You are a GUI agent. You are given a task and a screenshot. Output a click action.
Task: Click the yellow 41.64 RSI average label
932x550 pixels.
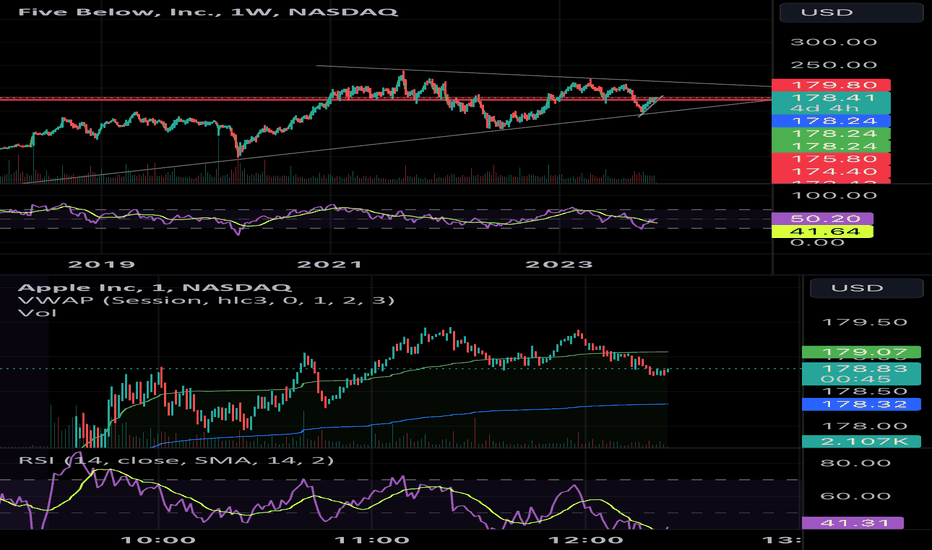823,231
